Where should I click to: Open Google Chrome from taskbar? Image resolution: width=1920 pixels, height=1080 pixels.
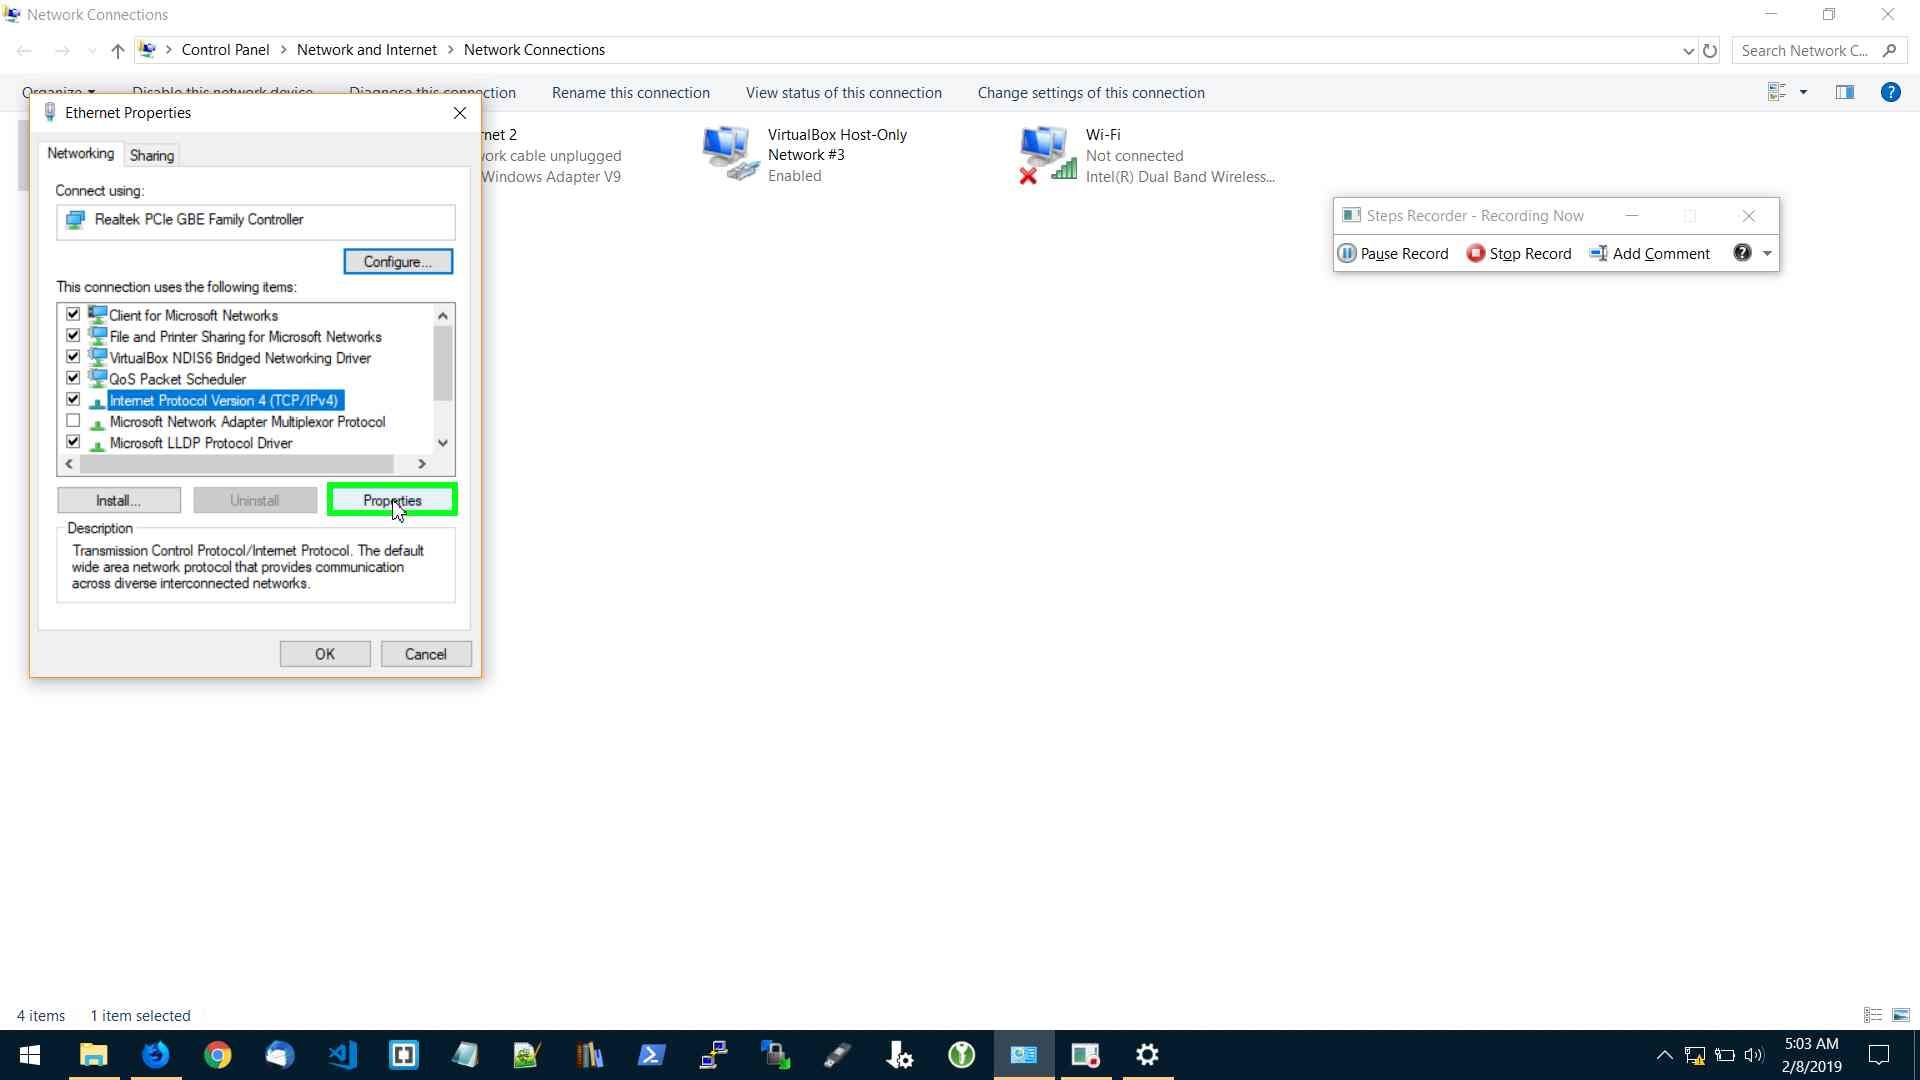coord(217,1055)
